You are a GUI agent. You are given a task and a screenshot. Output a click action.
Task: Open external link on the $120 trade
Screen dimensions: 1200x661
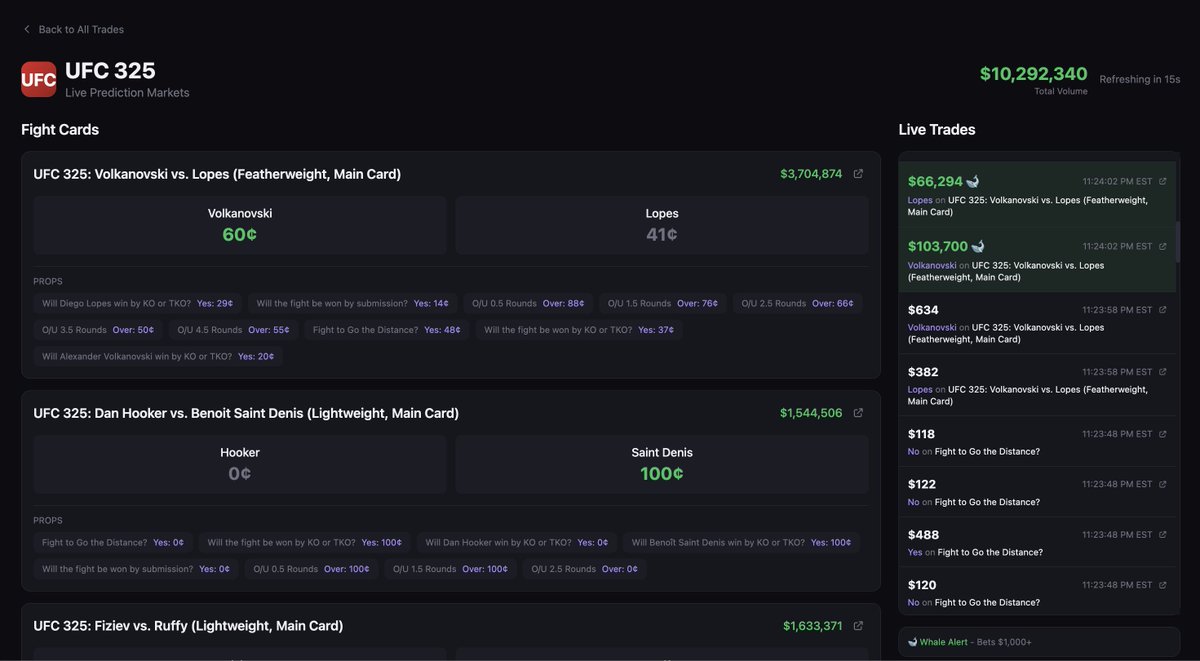(1162, 585)
